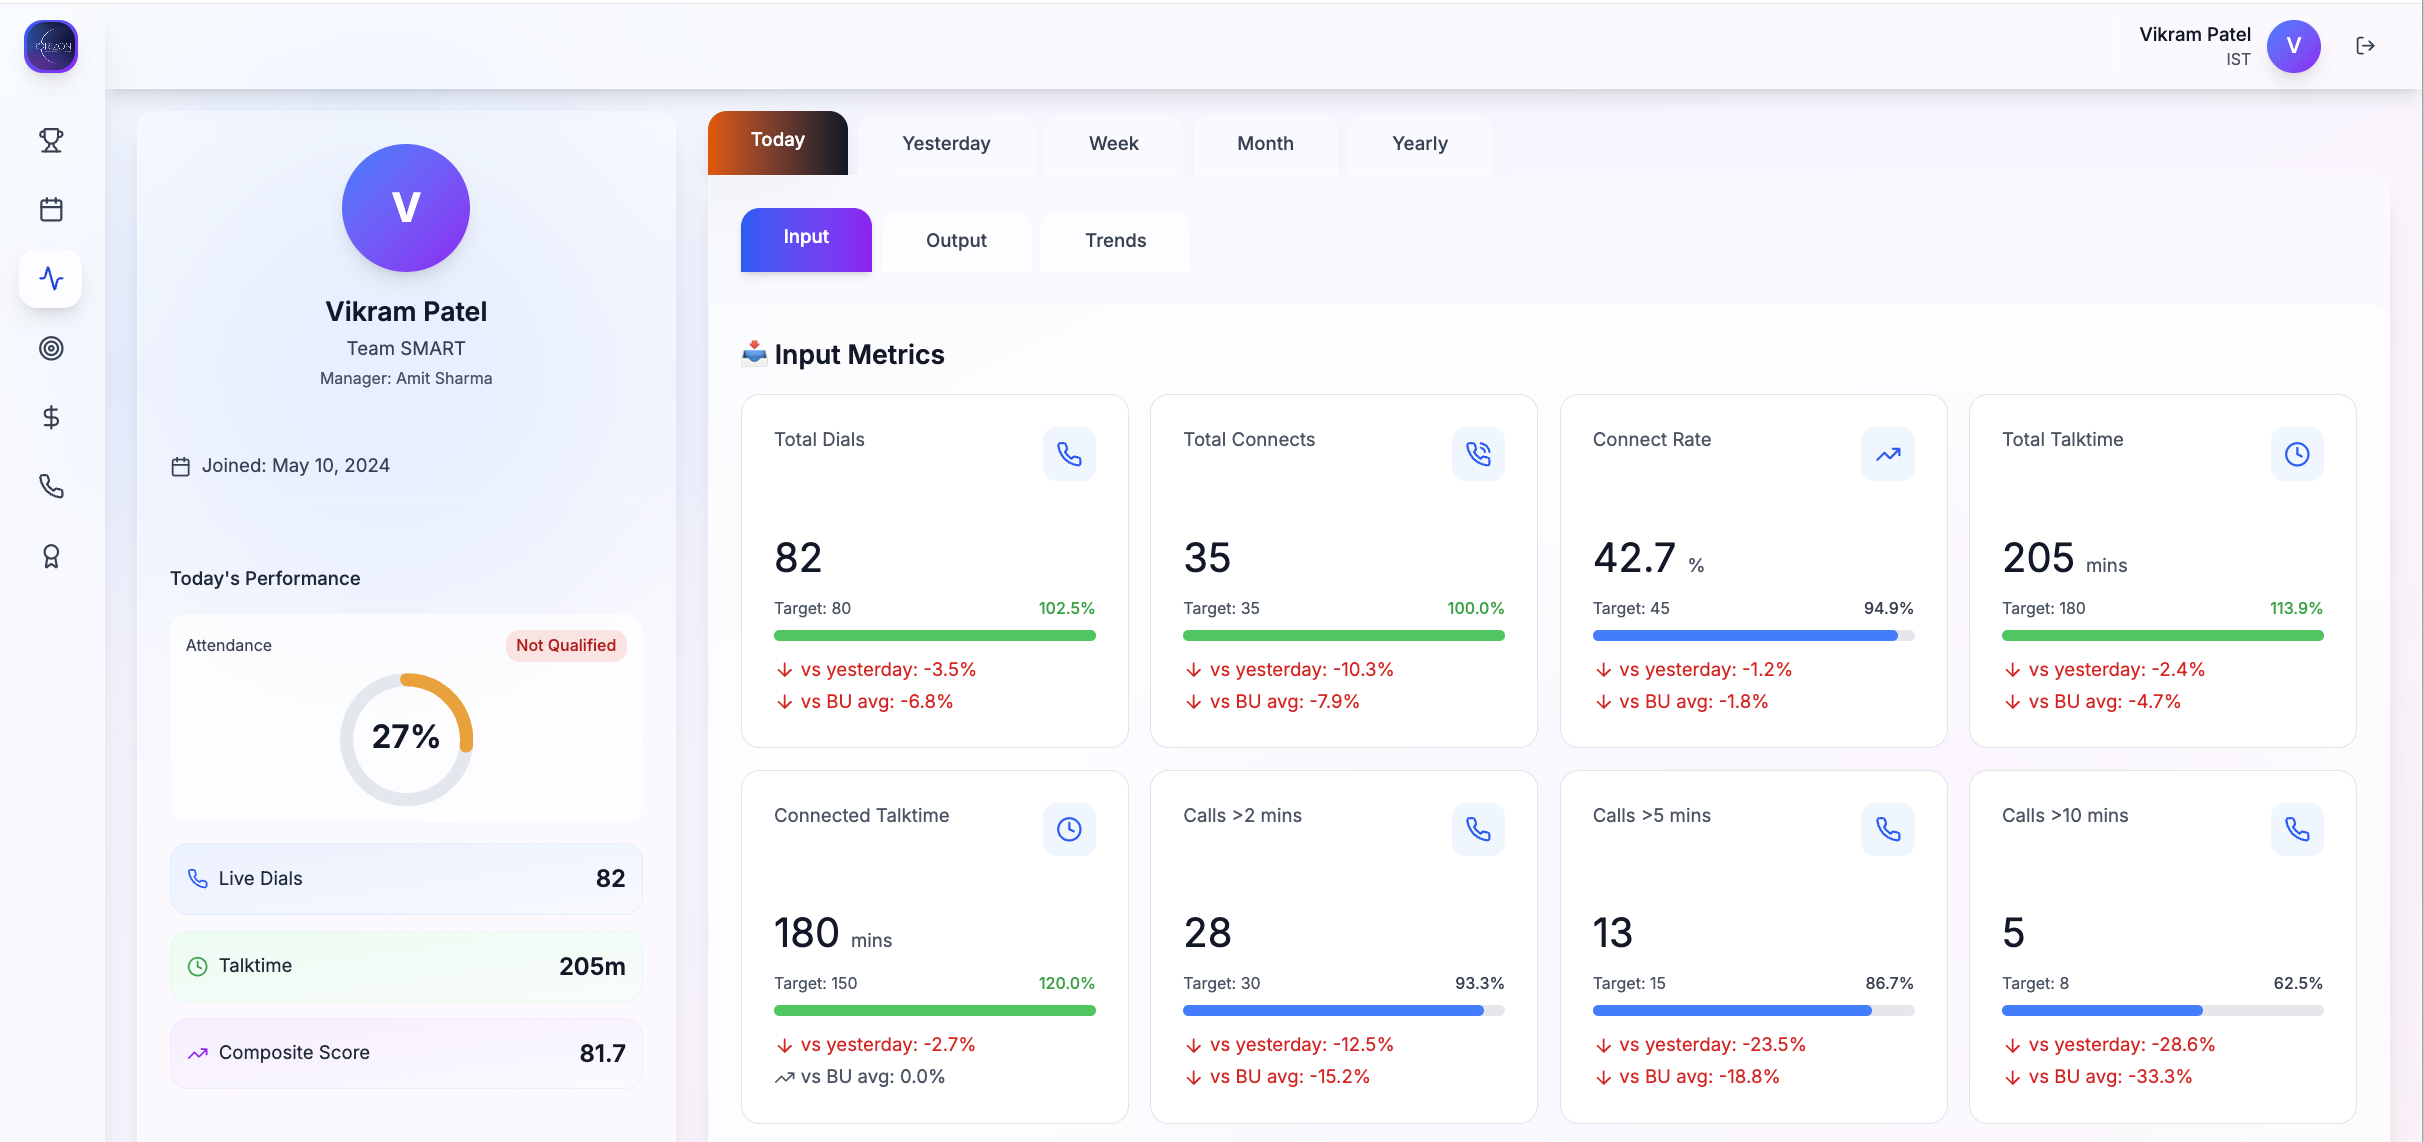Switch to the Yesterday tab
Screen dimensions: 2424x1142
click(x=946, y=143)
